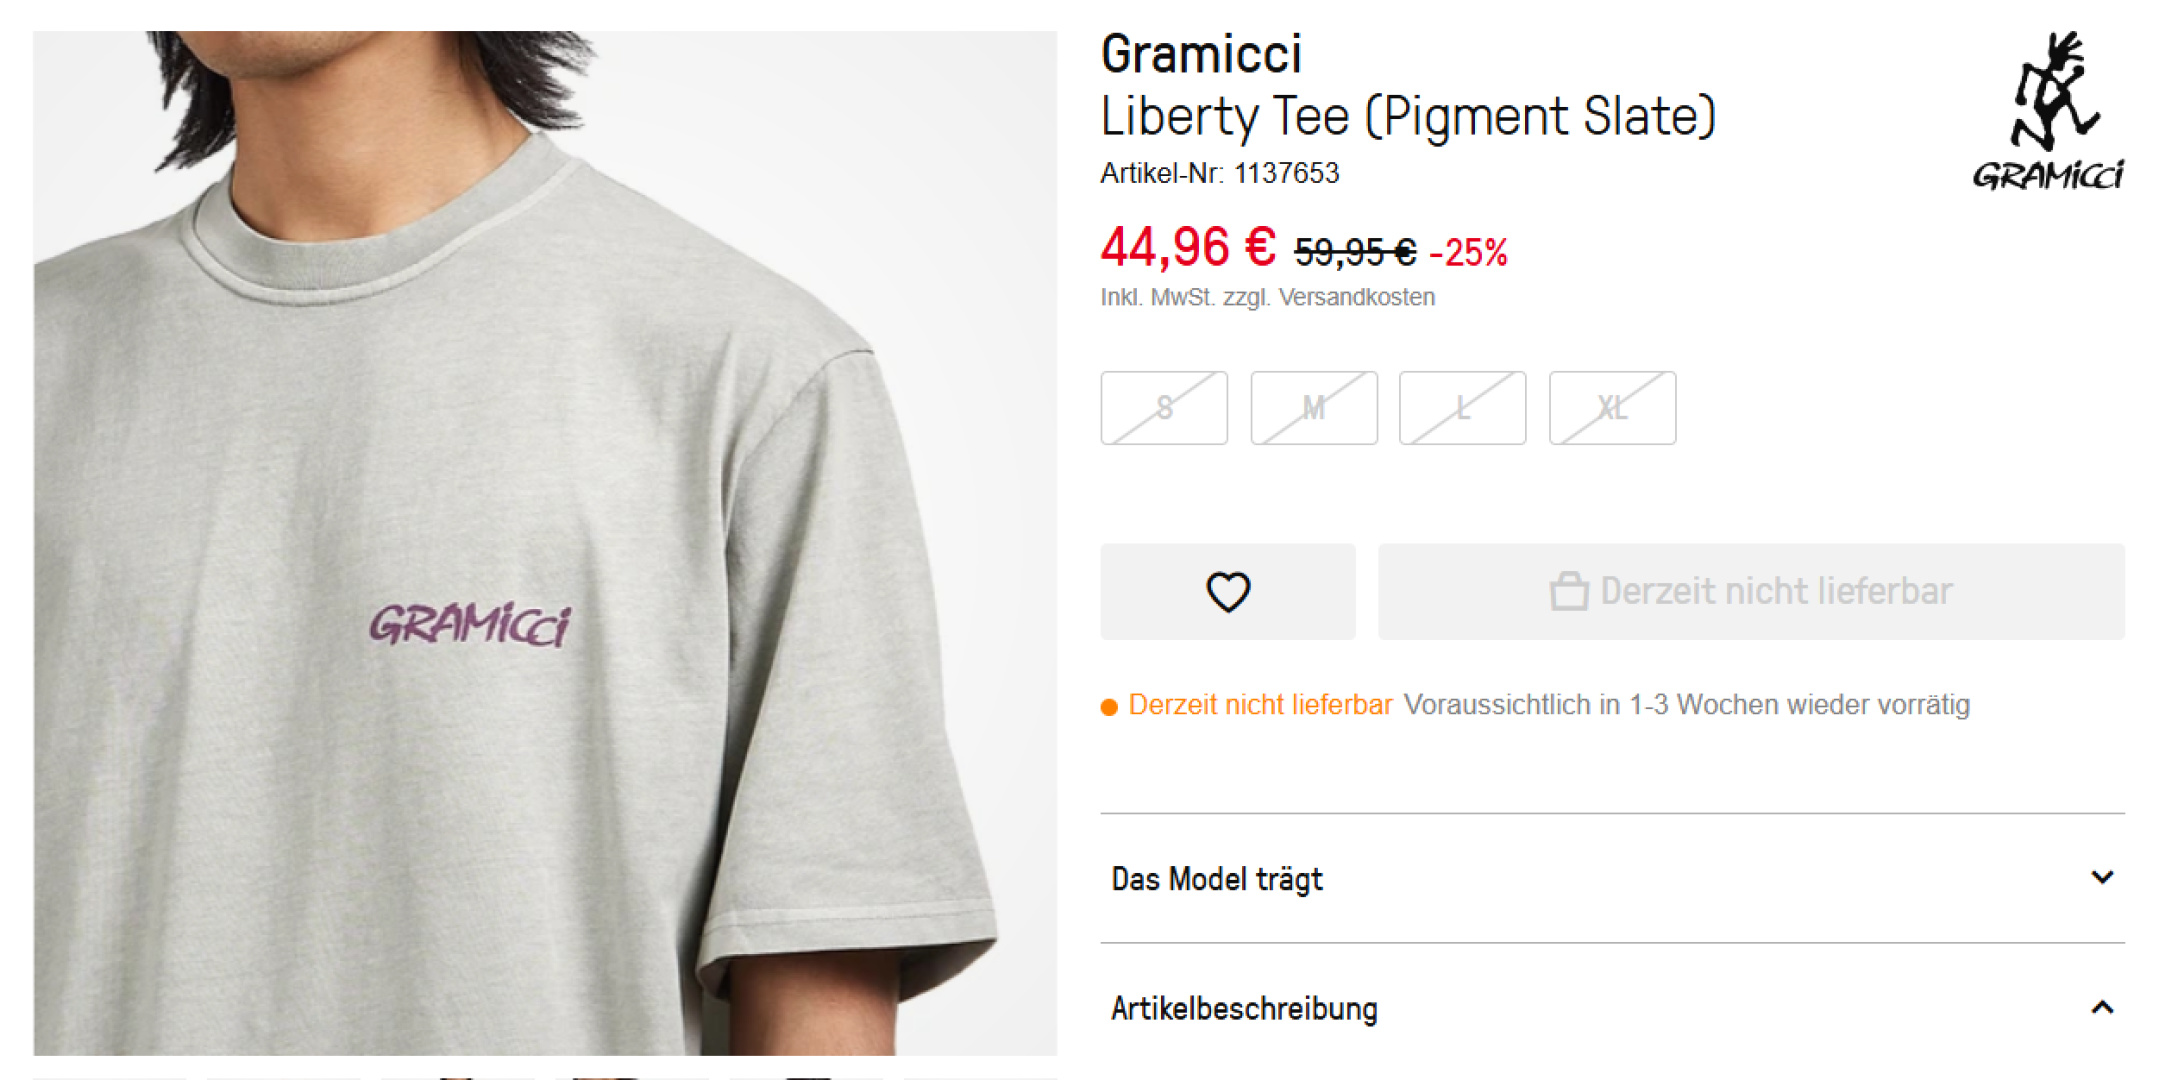Click the Artikelbeschreibung section heading

tap(1244, 1009)
